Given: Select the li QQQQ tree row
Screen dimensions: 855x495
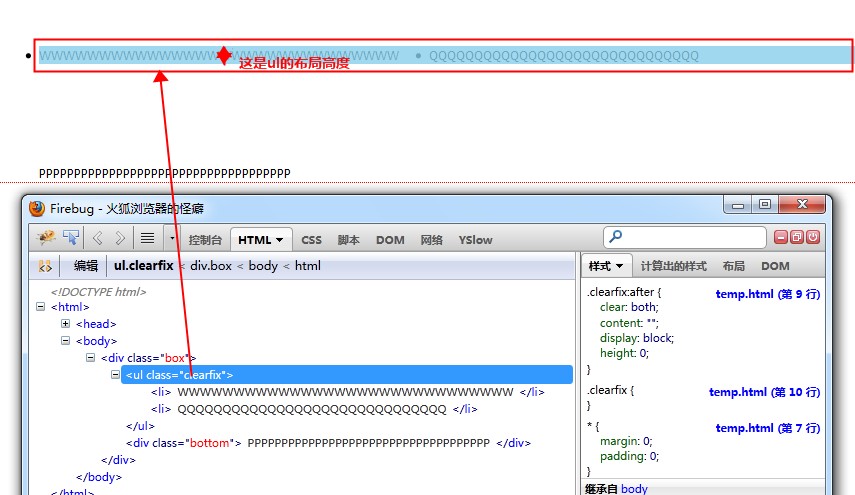Looking at the screenshot, I should click(314, 409).
